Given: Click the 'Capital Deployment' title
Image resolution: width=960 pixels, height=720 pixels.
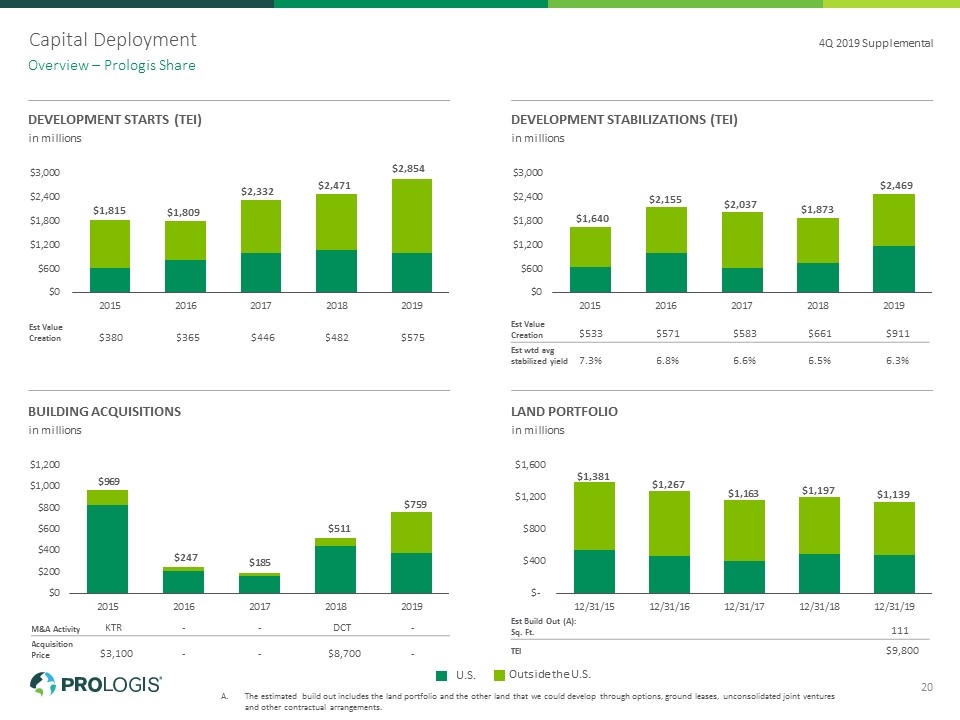Looking at the screenshot, I should pos(113,40).
